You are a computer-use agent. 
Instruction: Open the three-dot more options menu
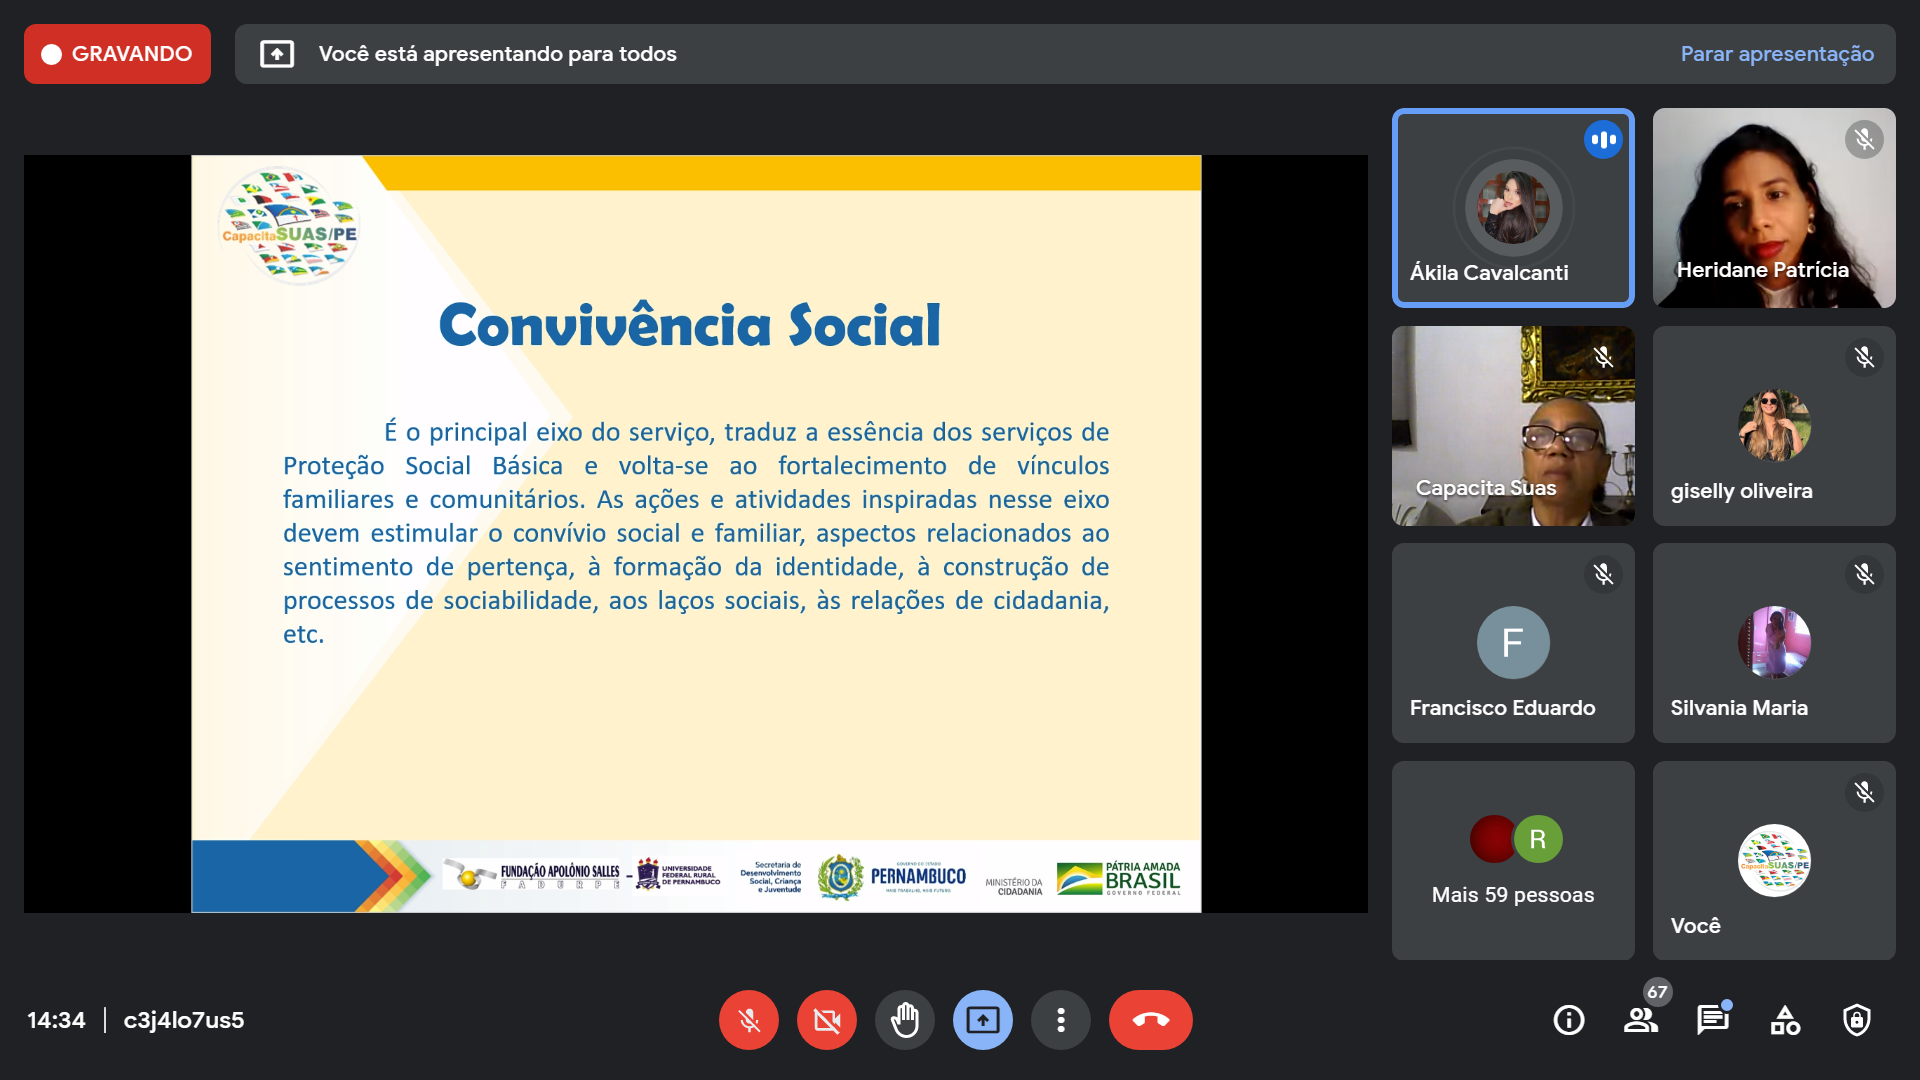[1060, 1020]
